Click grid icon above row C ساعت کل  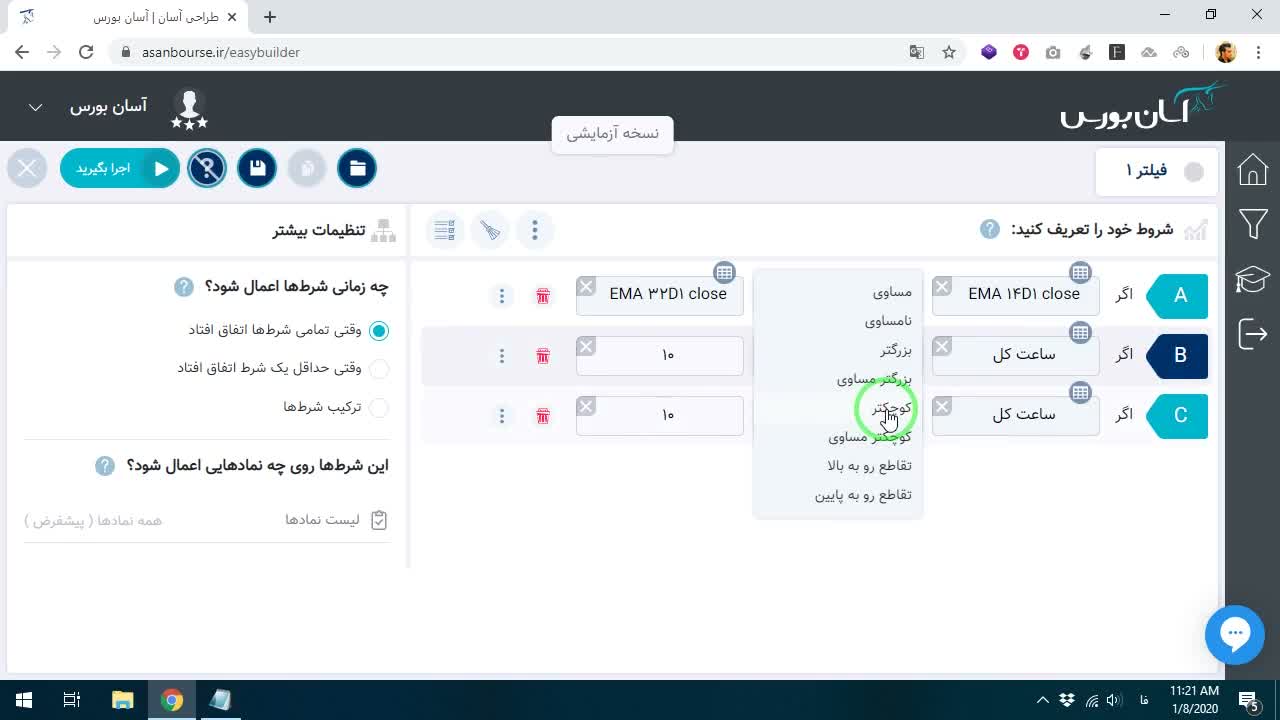pyautogui.click(x=1080, y=393)
